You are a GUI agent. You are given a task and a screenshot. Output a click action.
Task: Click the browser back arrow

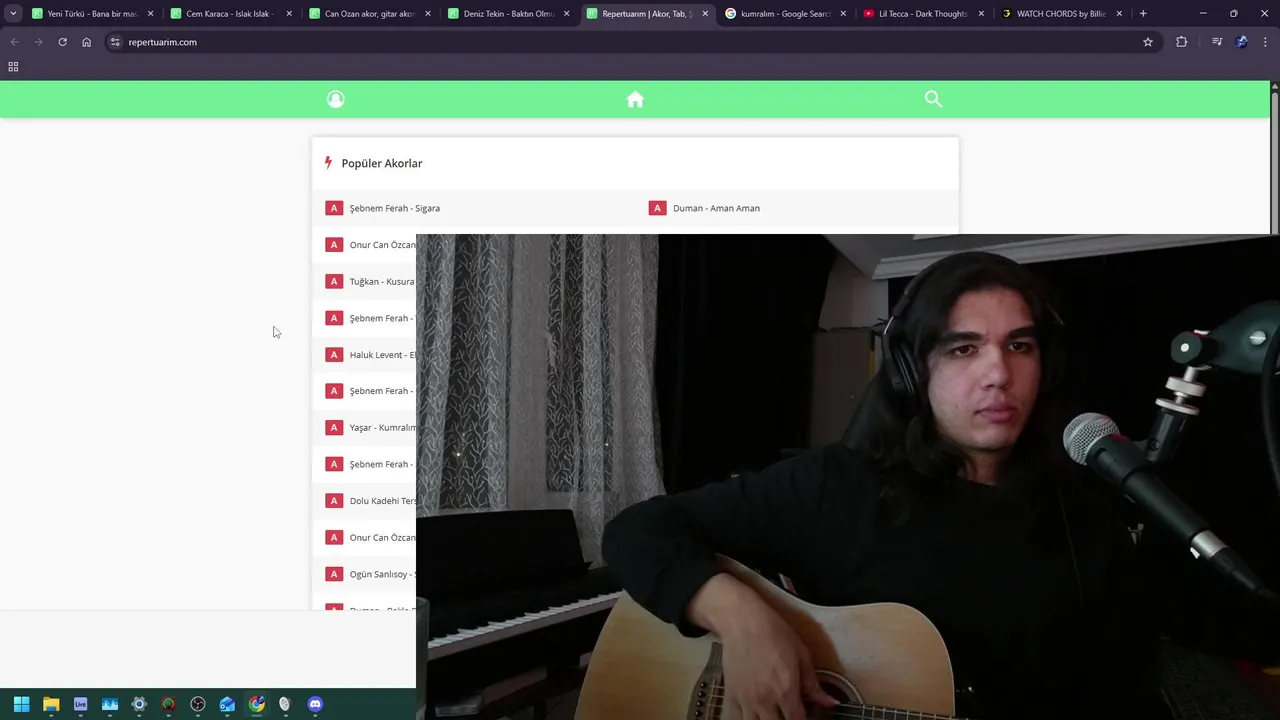pos(14,42)
